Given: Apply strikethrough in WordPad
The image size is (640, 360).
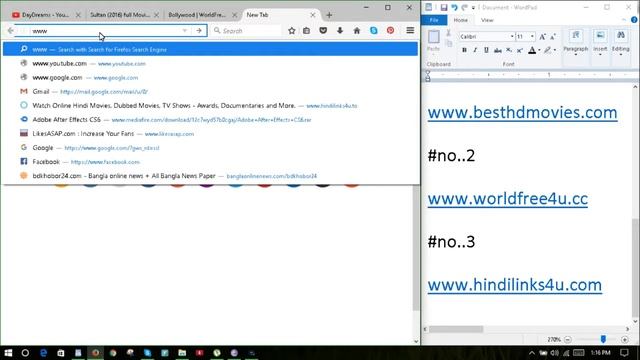Looking at the screenshot, I should click(498, 50).
